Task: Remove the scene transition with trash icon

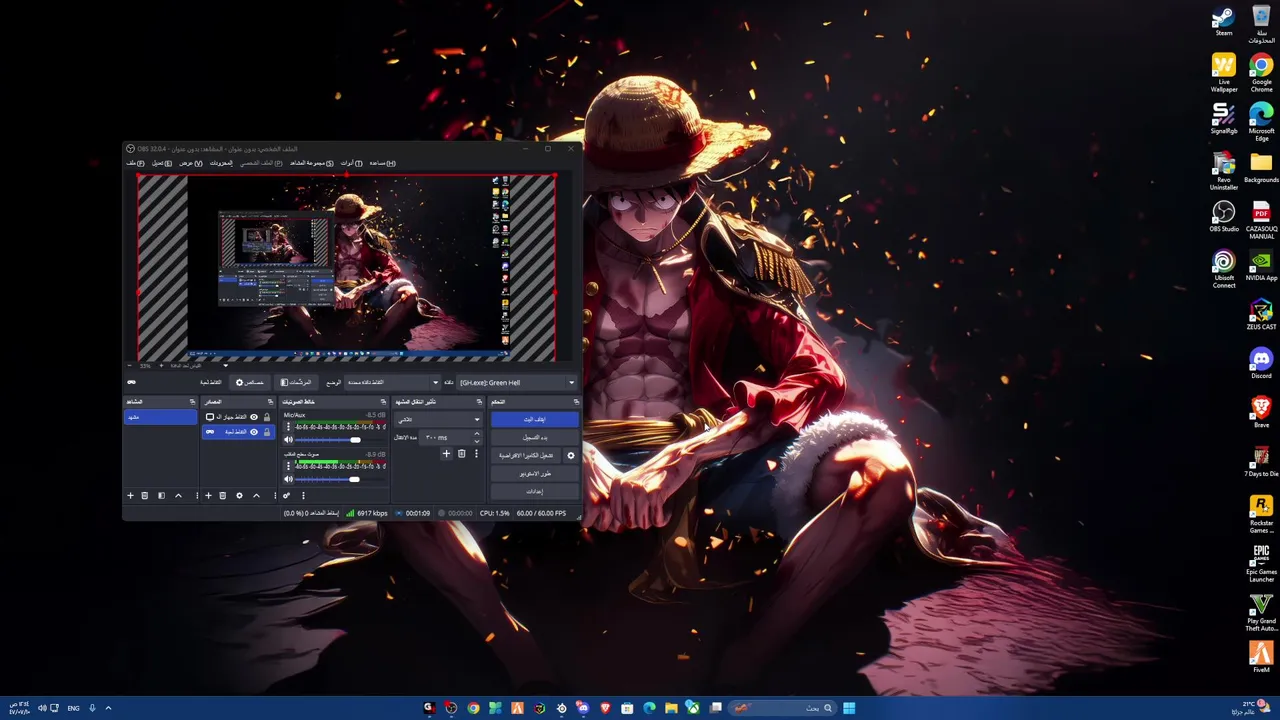Action: click(461, 454)
